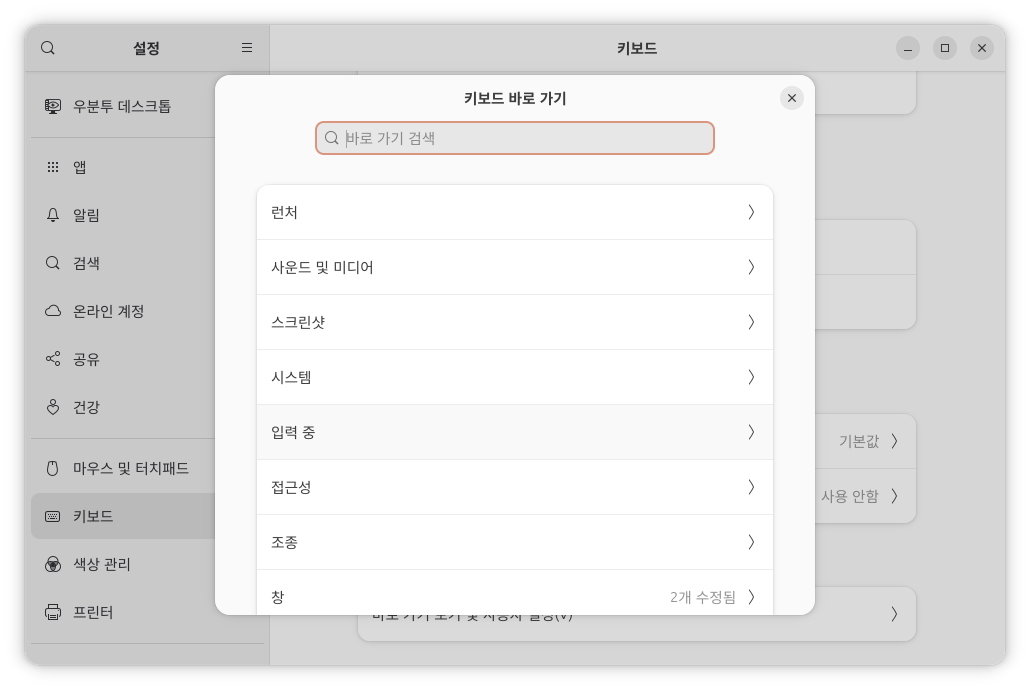Expand the 시스템 shortcuts section
Image resolution: width=1030 pixels, height=690 pixels.
[514, 377]
